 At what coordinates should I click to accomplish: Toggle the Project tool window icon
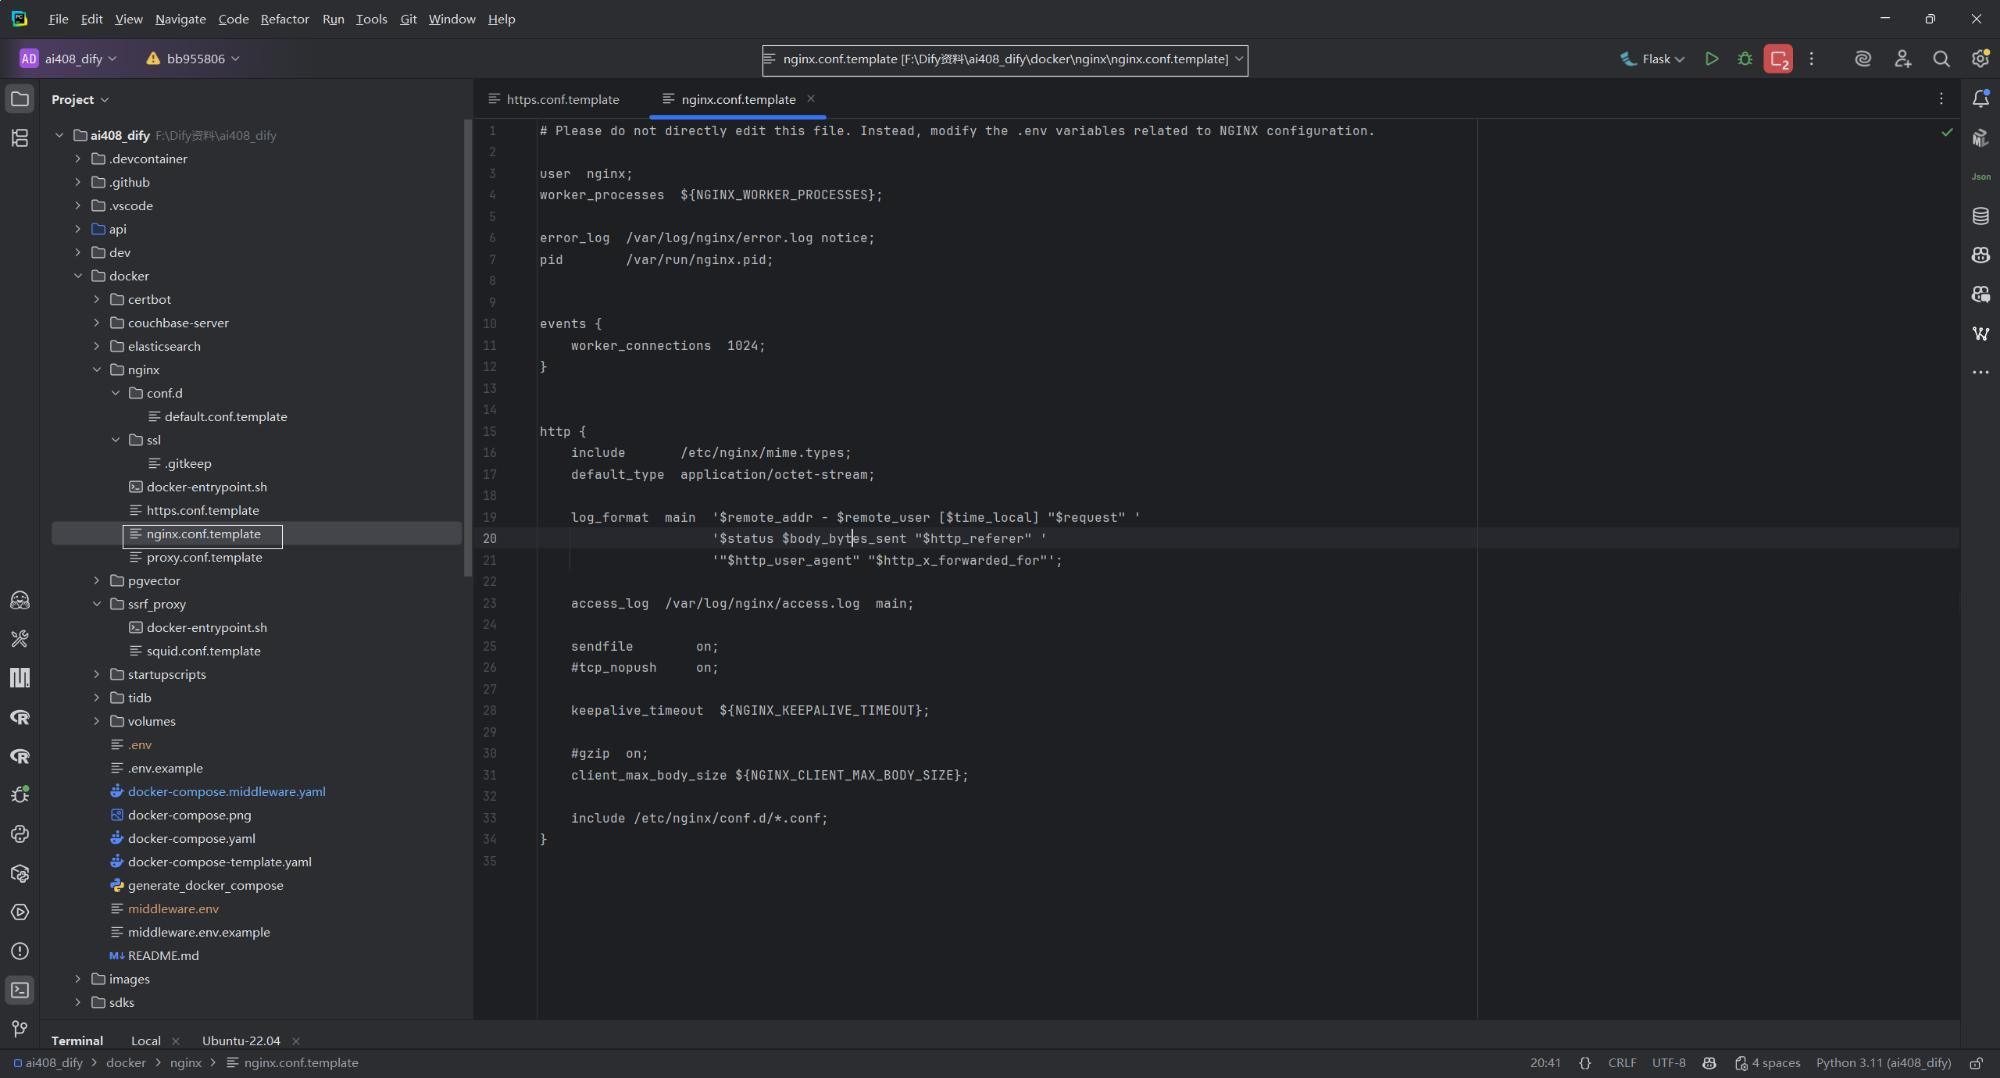[x=20, y=99]
